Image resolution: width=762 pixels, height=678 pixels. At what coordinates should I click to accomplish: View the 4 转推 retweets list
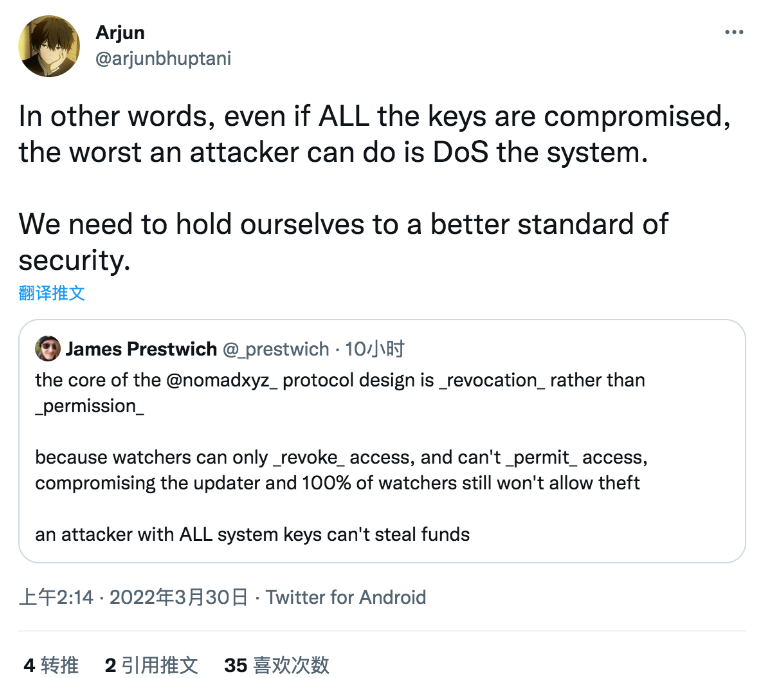pyautogui.click(x=51, y=665)
